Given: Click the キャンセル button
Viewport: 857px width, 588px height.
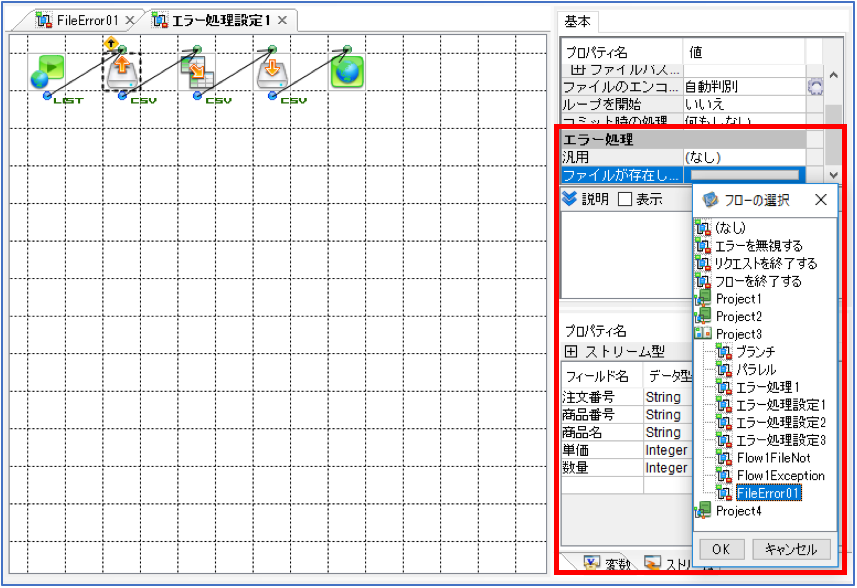Looking at the screenshot, I should click(791, 549).
